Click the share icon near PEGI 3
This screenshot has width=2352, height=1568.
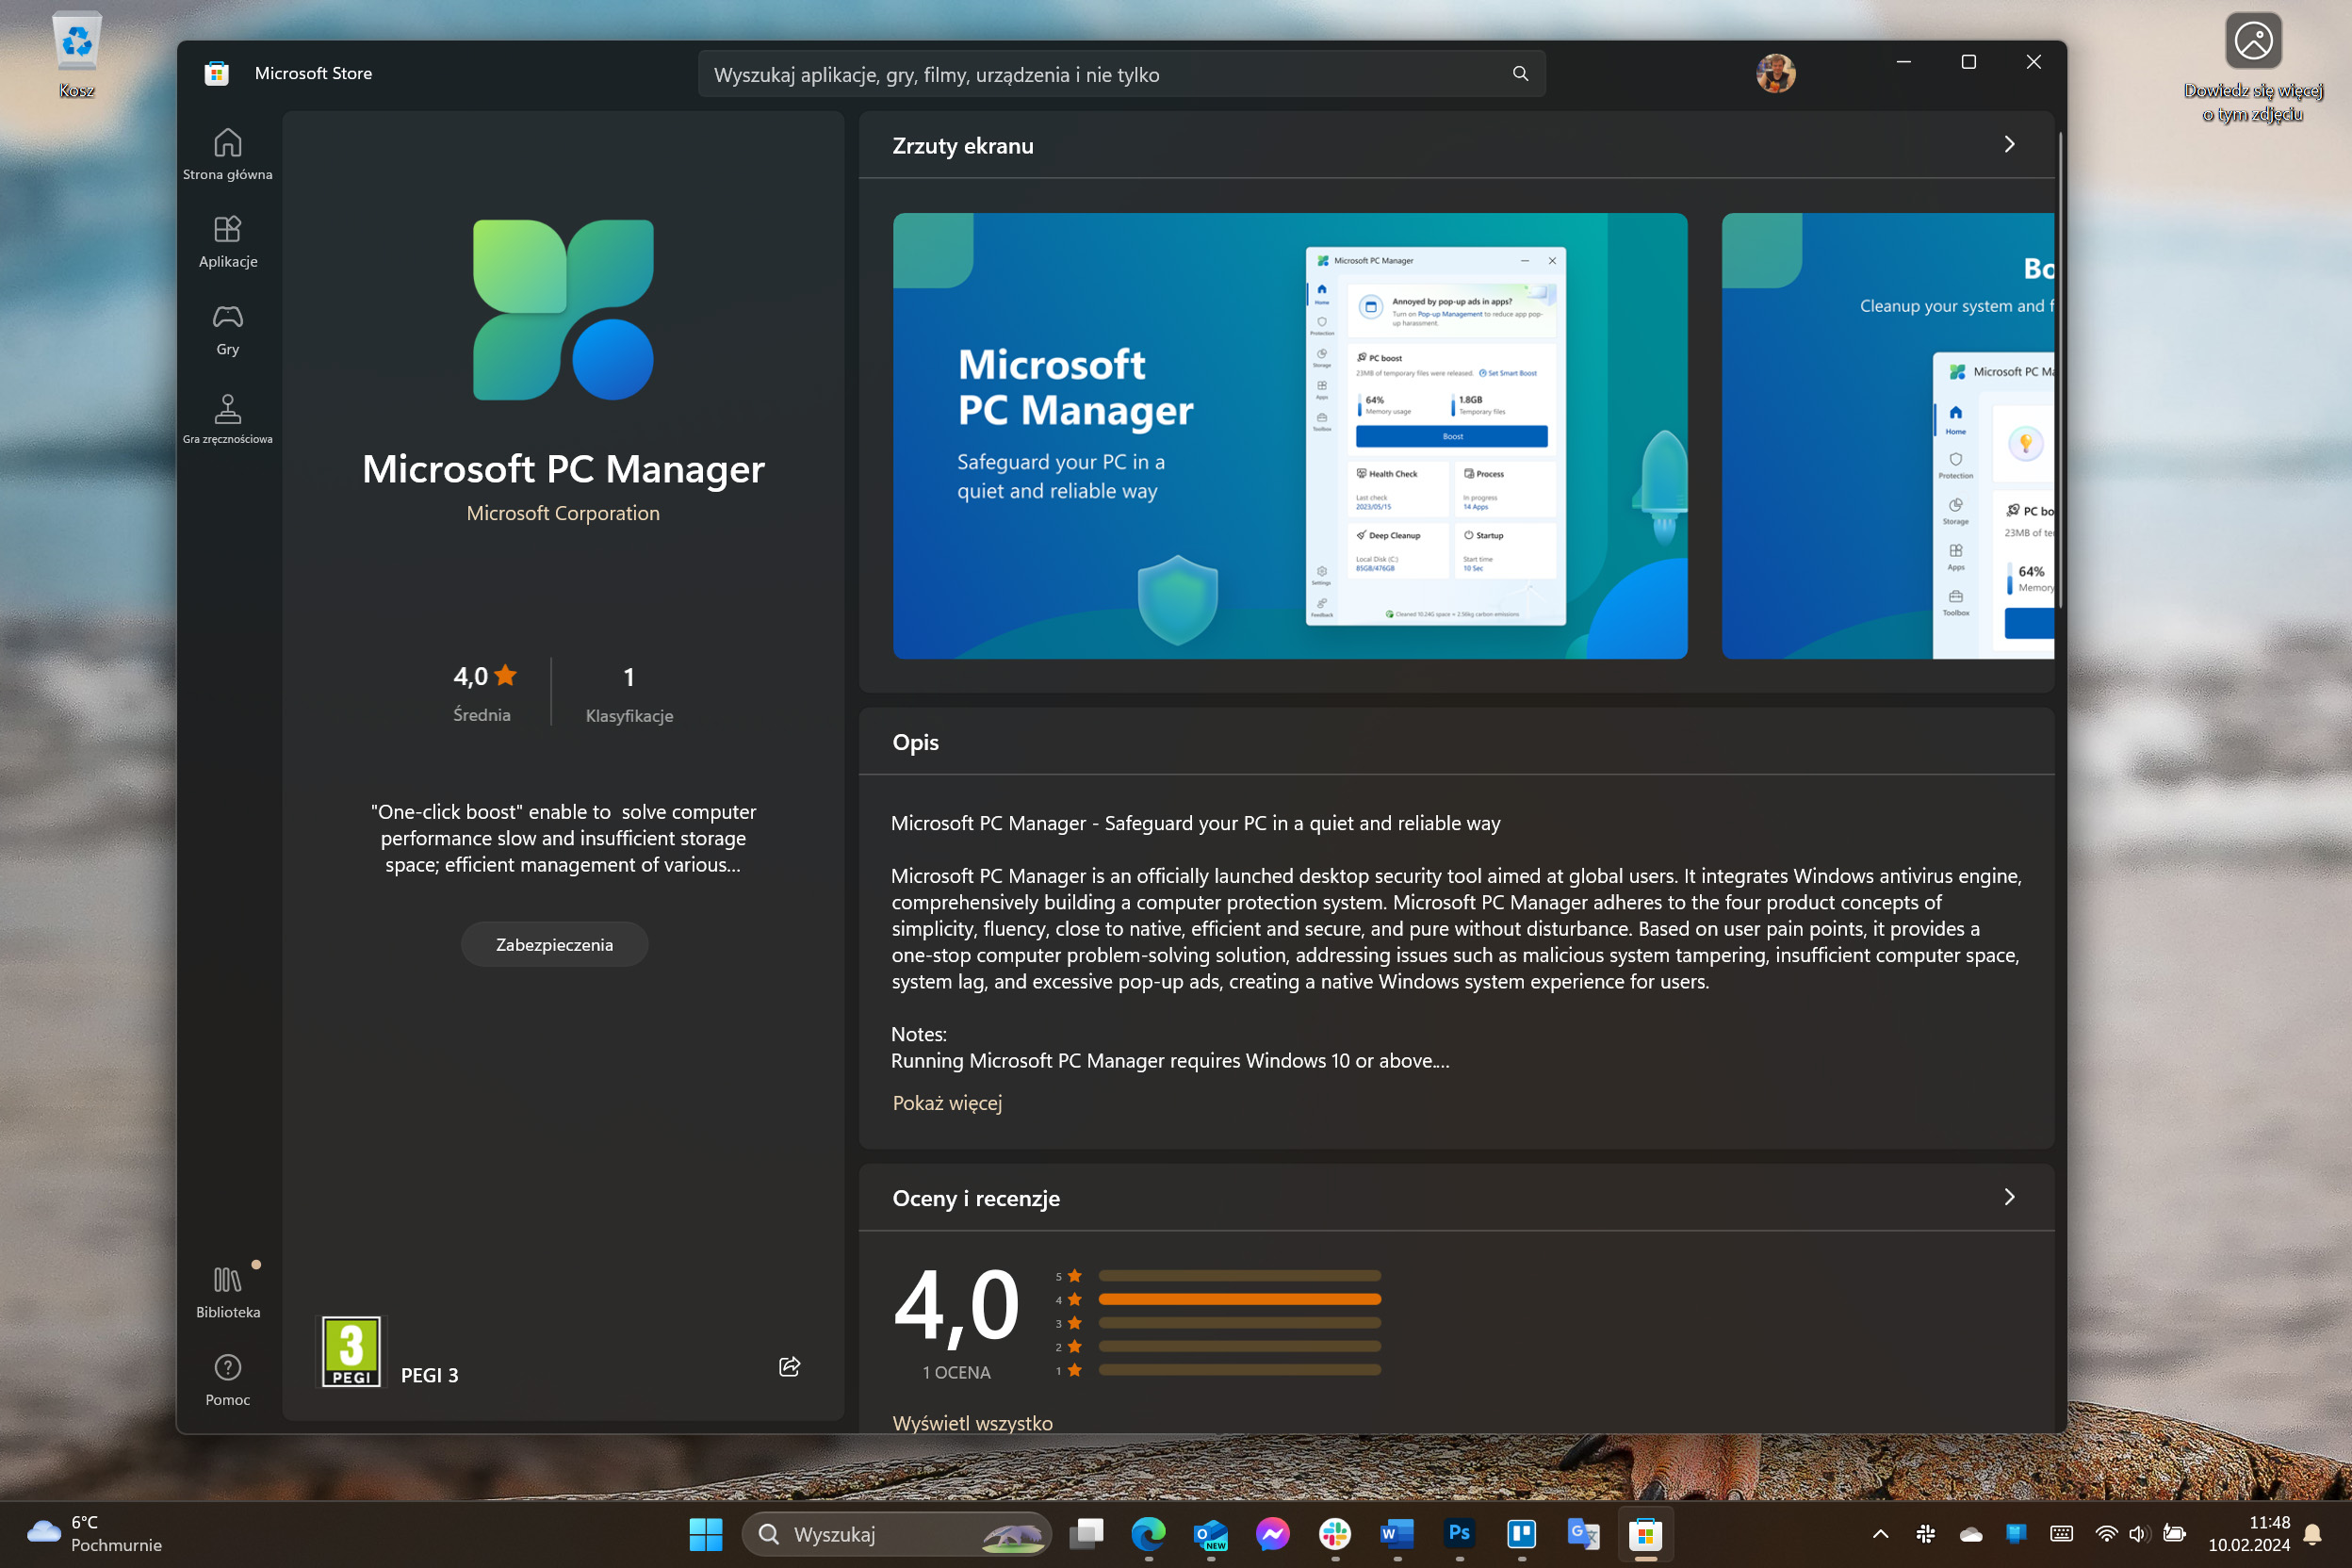[x=789, y=1367]
